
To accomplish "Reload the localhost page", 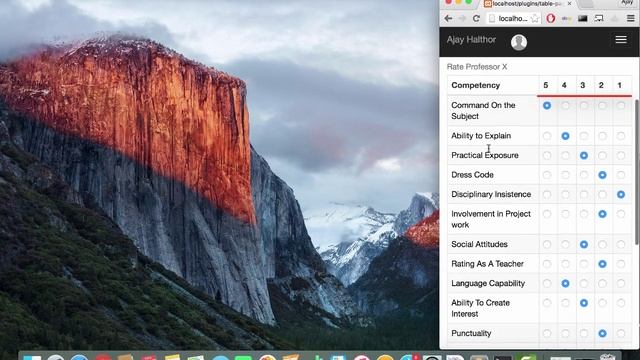I will [476, 18].
